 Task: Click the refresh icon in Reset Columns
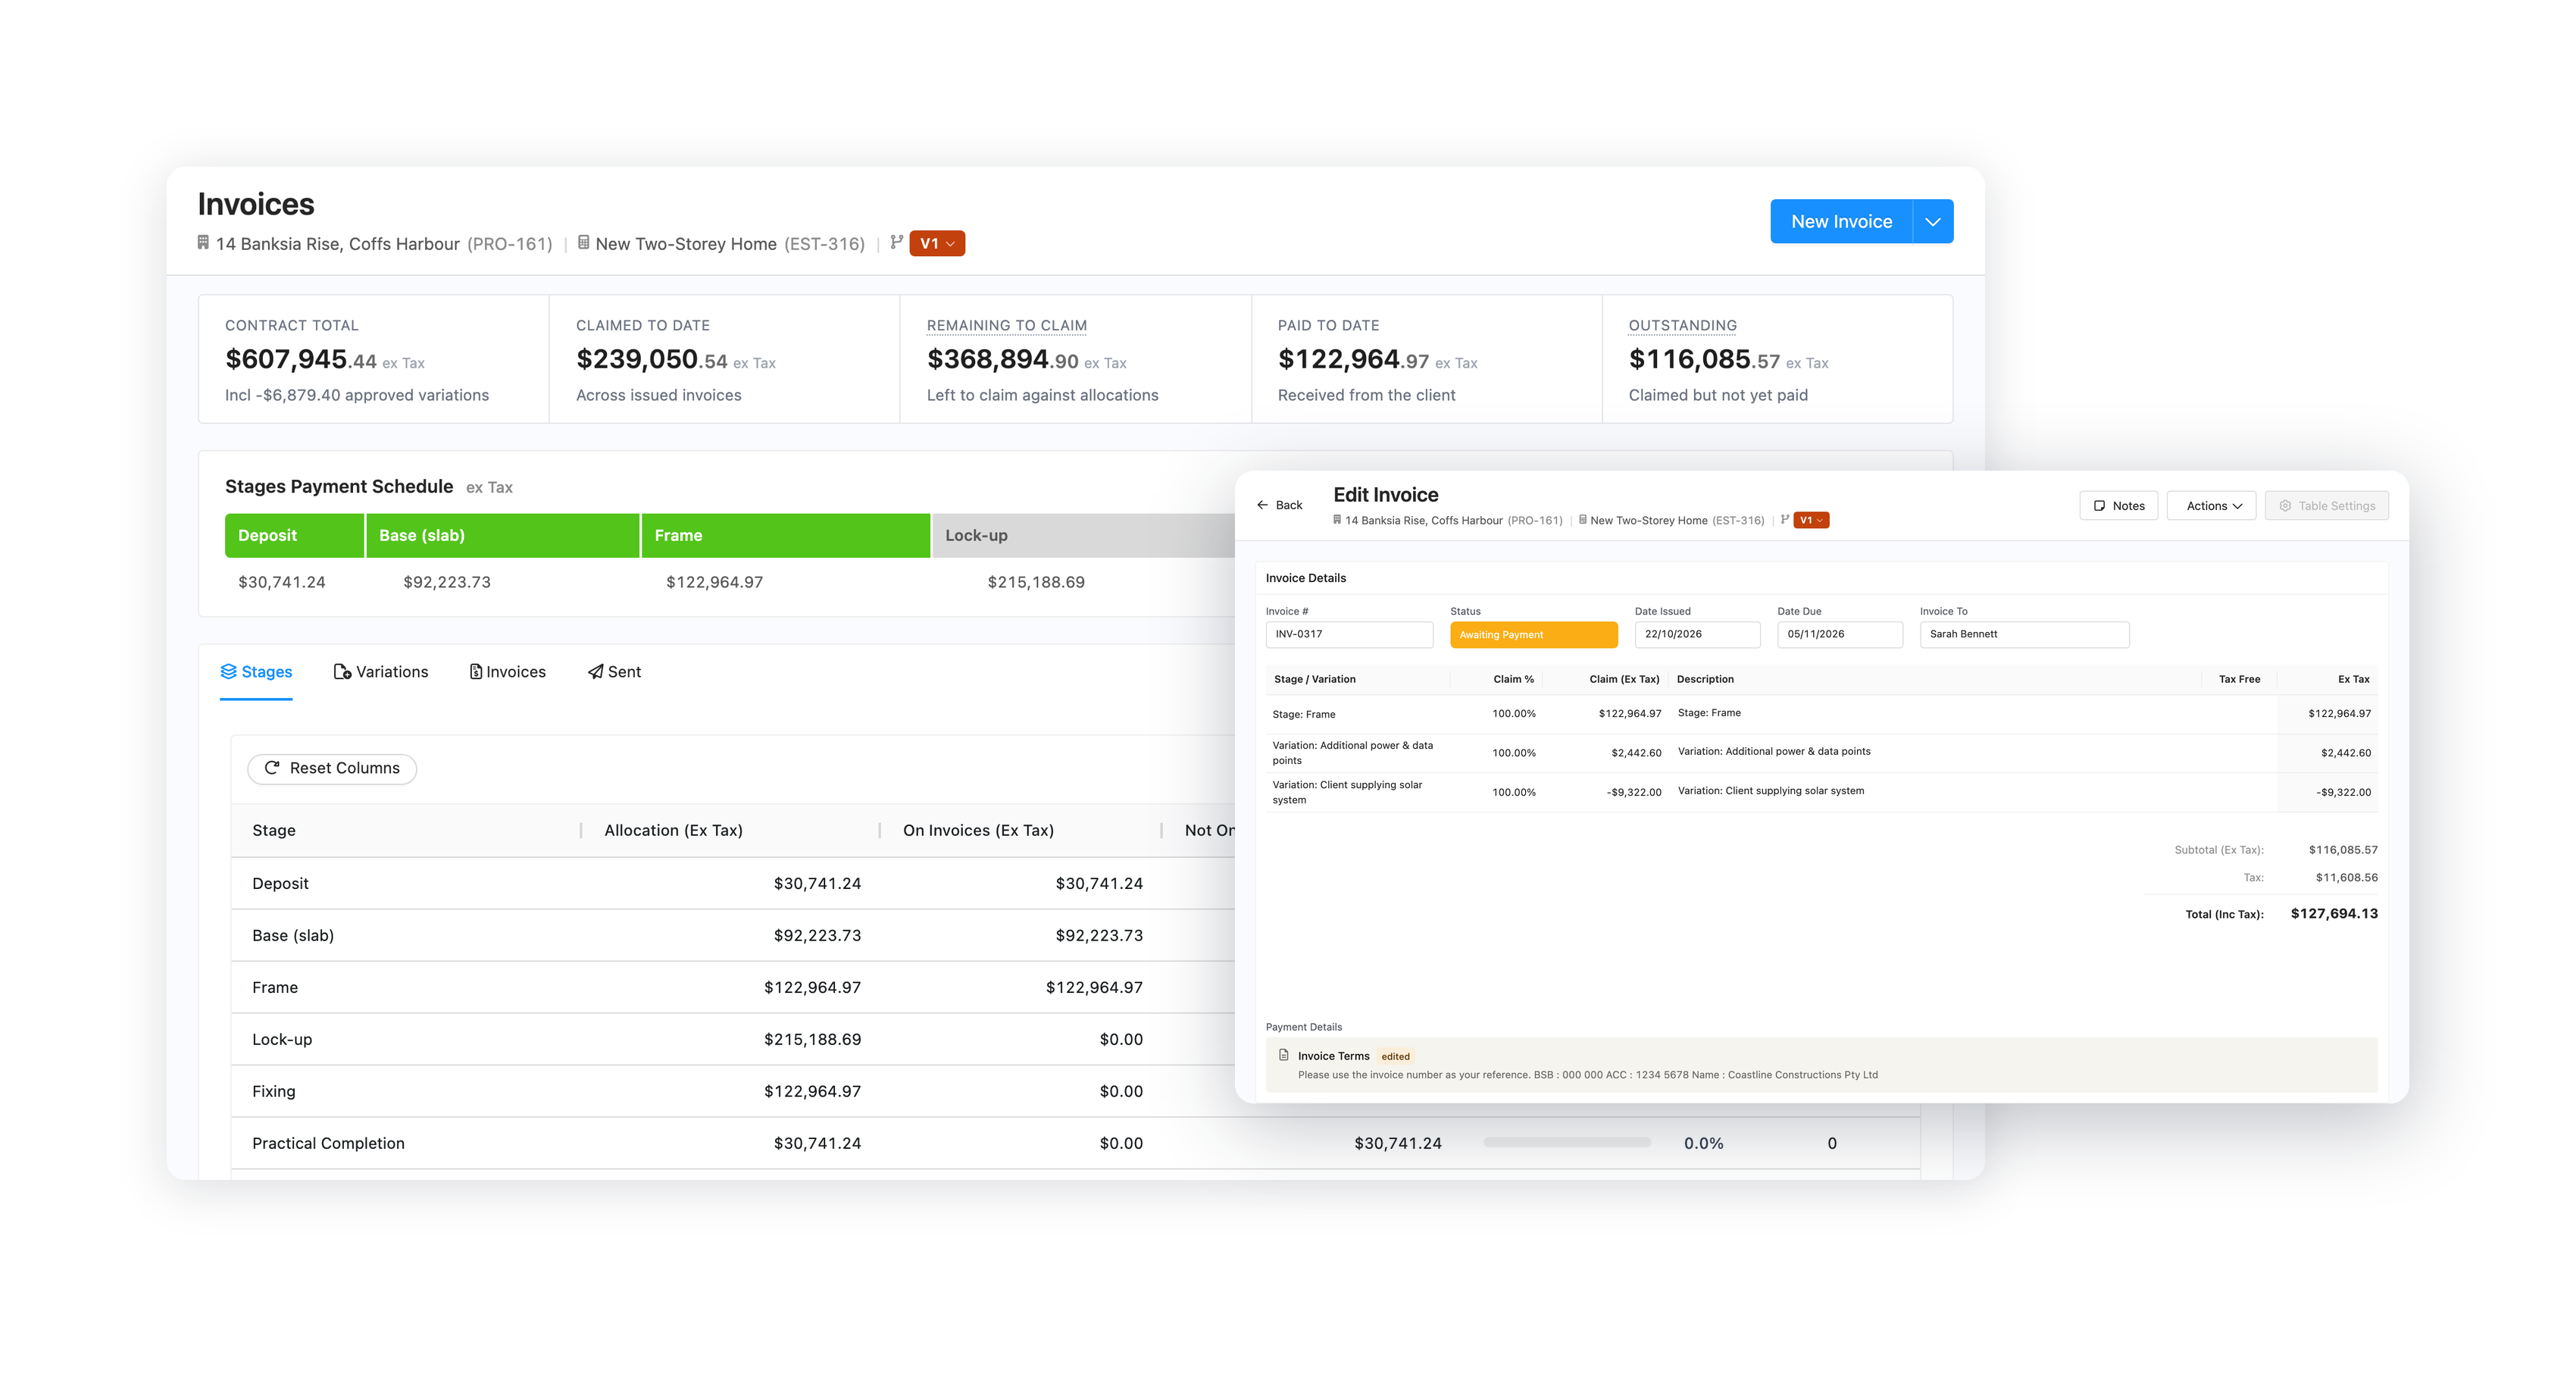(x=271, y=768)
